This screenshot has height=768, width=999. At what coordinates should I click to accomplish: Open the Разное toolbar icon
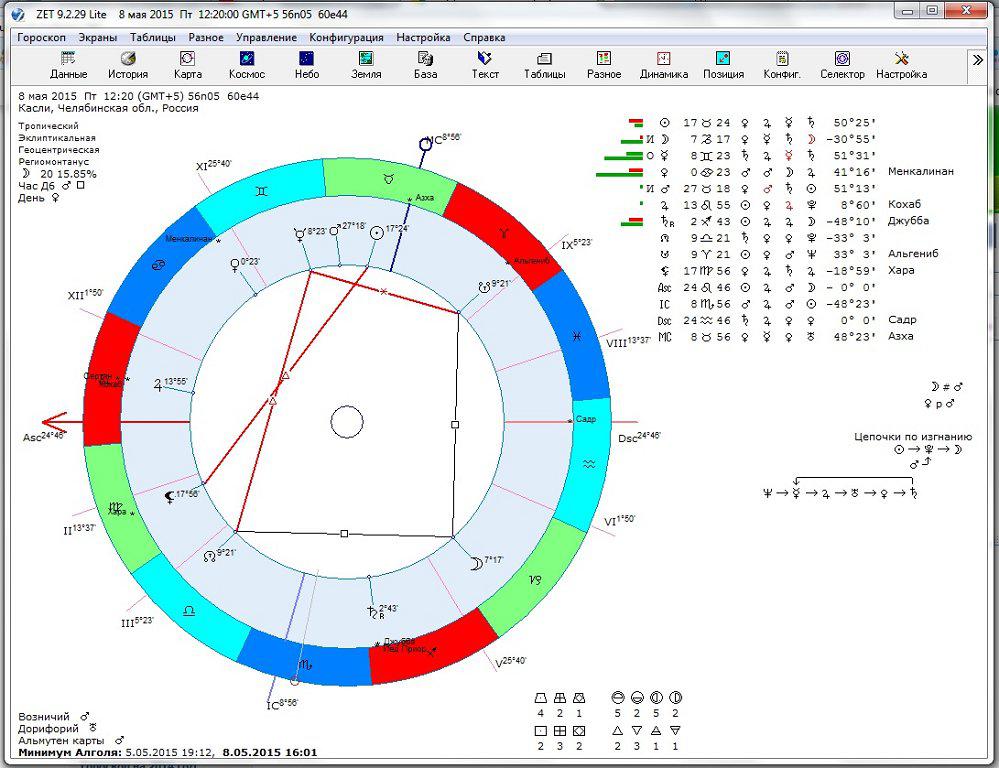603,66
